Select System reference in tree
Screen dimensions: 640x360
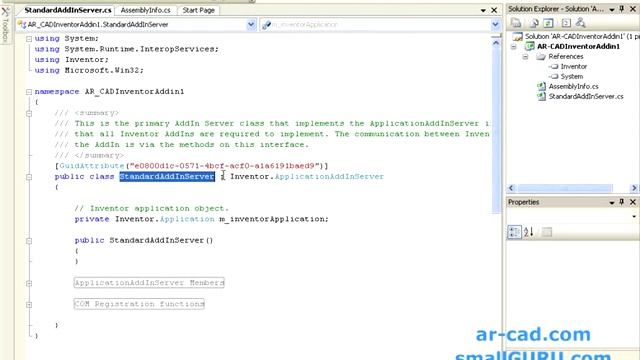point(571,76)
